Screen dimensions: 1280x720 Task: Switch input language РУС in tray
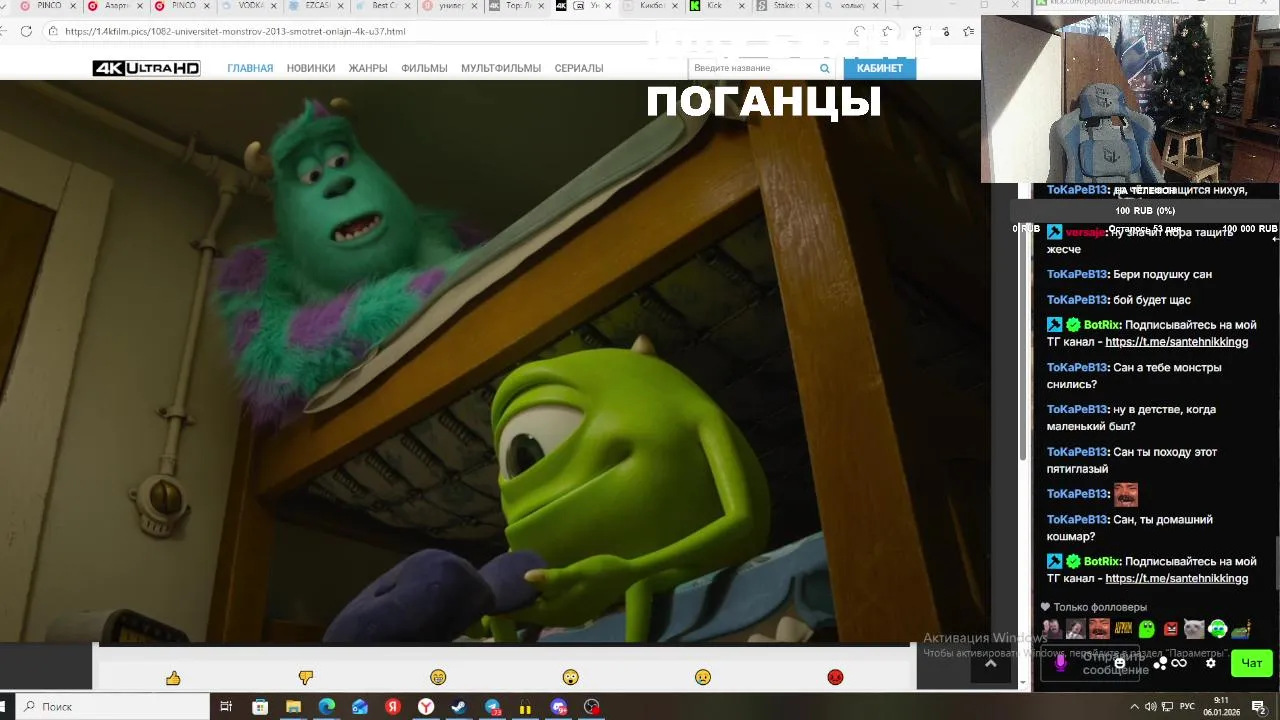tap(1187, 707)
